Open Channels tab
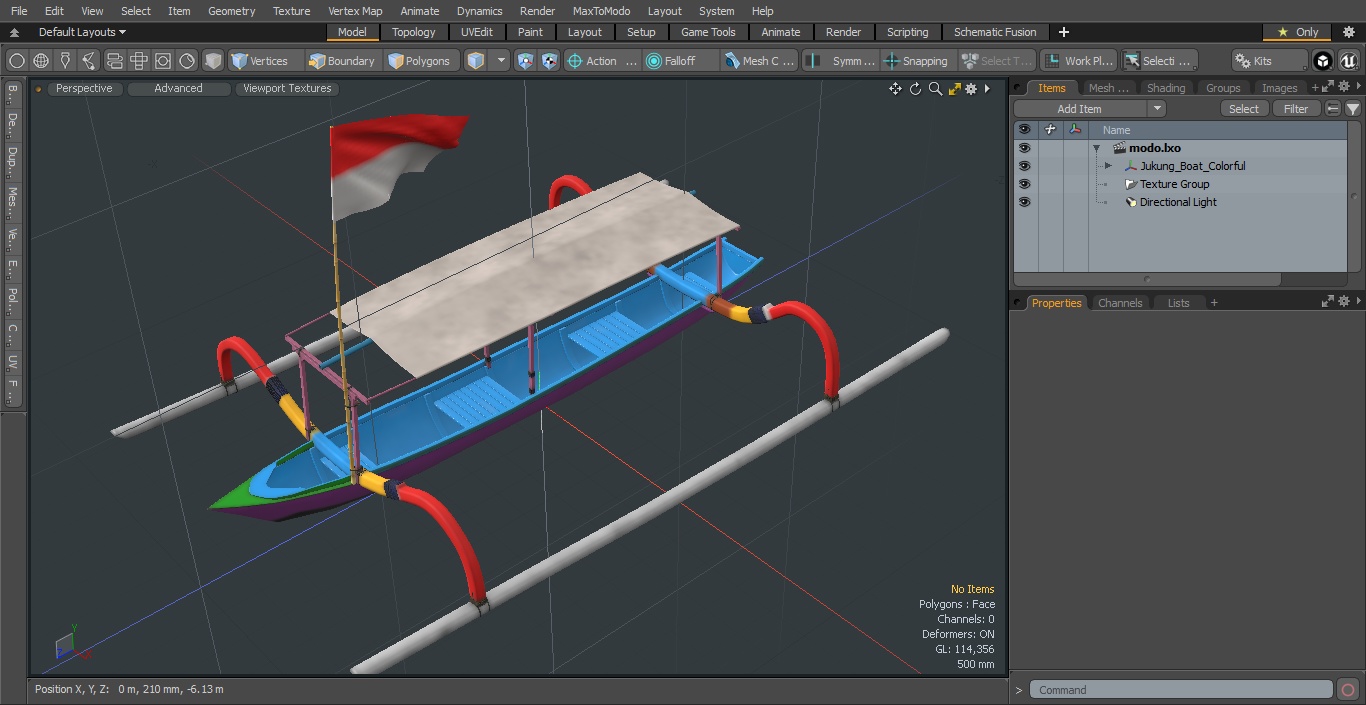Image resolution: width=1366 pixels, height=705 pixels. point(1120,303)
